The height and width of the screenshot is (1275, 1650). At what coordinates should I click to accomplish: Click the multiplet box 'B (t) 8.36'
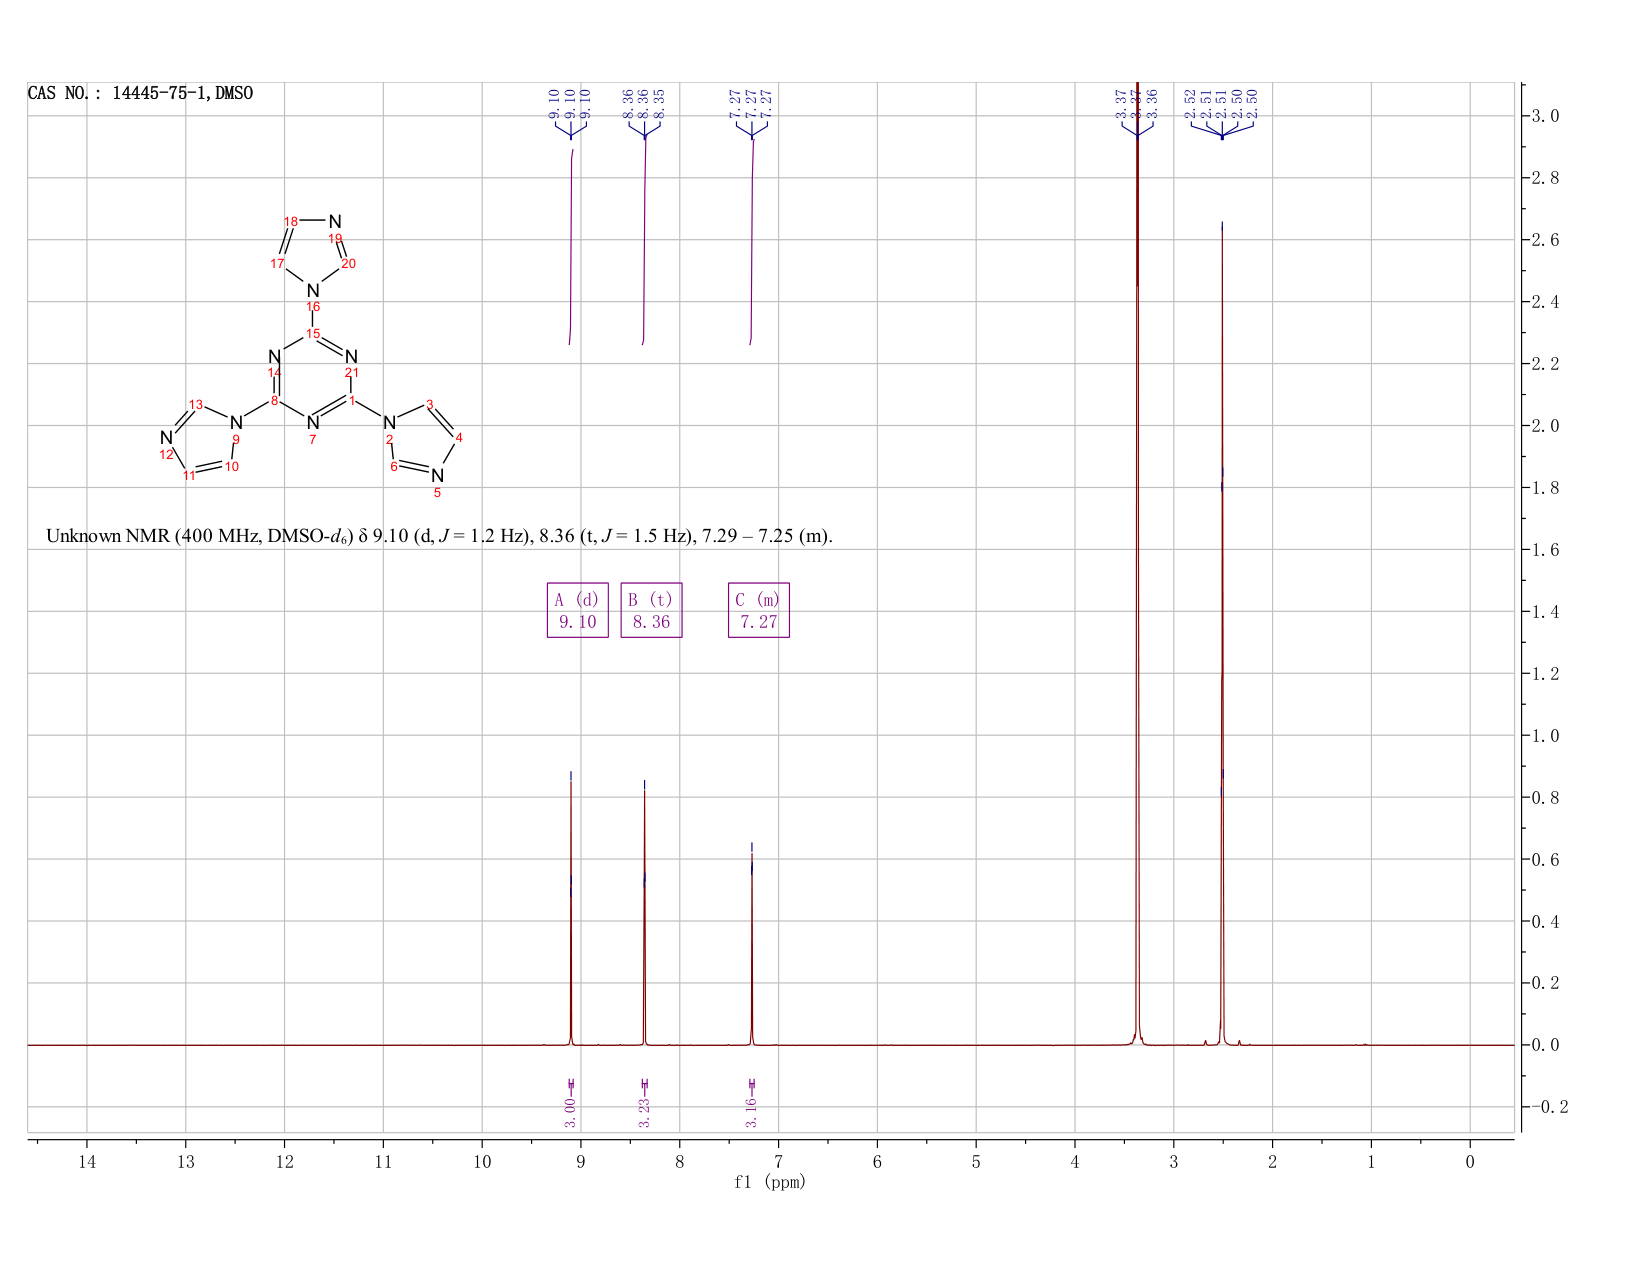click(651, 610)
